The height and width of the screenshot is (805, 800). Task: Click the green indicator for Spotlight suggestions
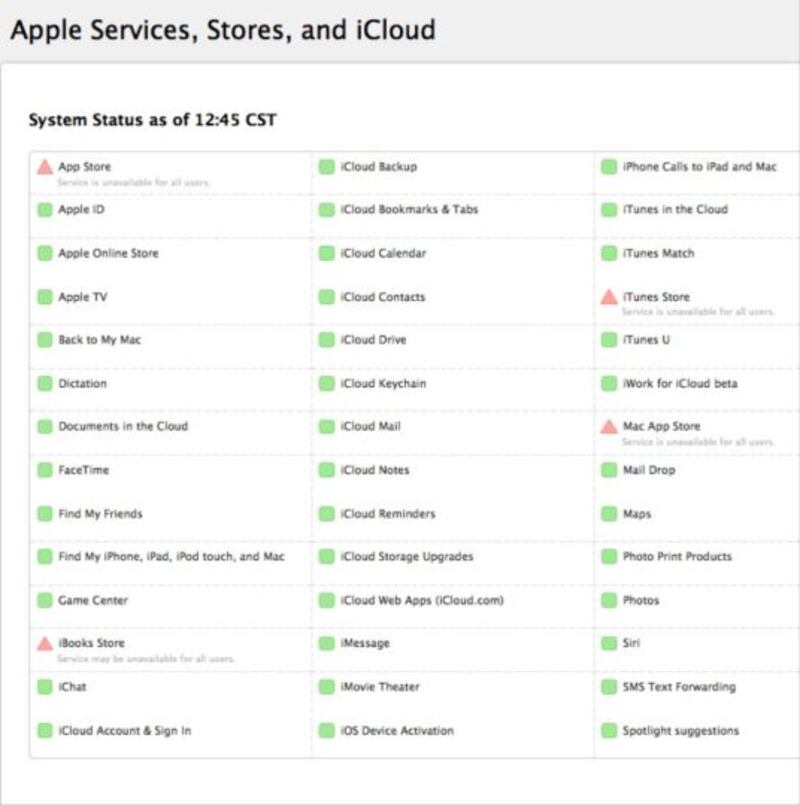[609, 731]
